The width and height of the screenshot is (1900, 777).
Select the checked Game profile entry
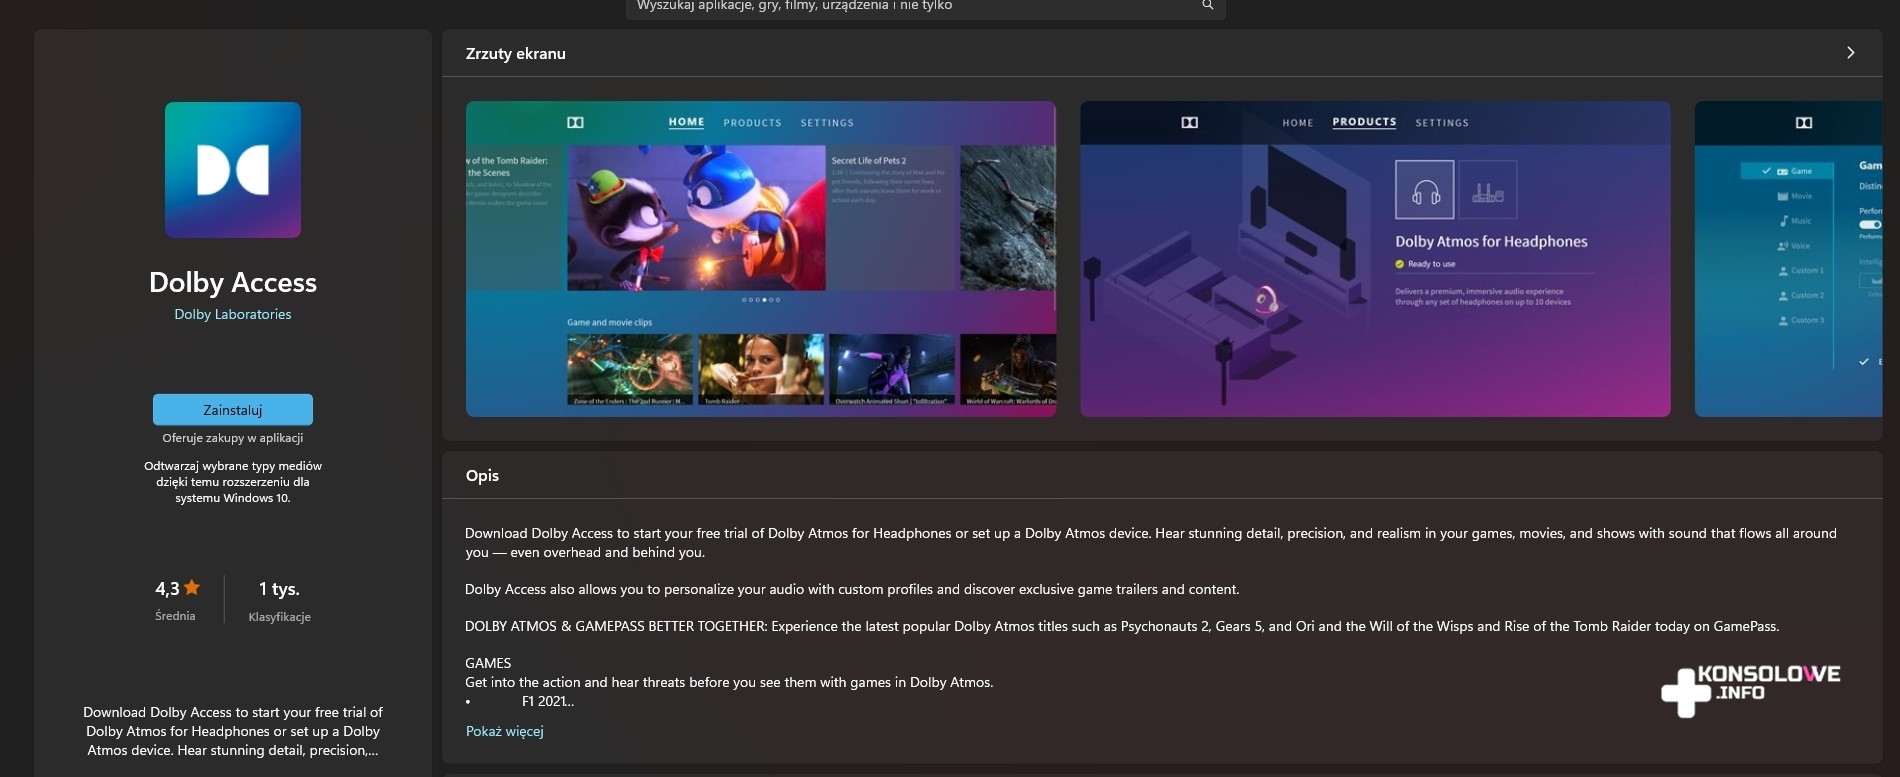[1790, 171]
